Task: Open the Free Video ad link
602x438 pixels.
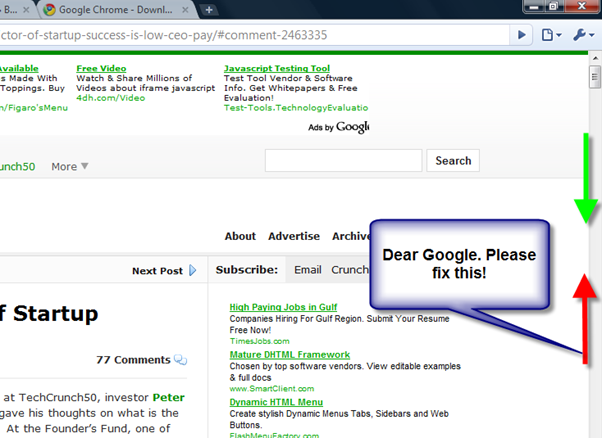Action: coord(101,68)
